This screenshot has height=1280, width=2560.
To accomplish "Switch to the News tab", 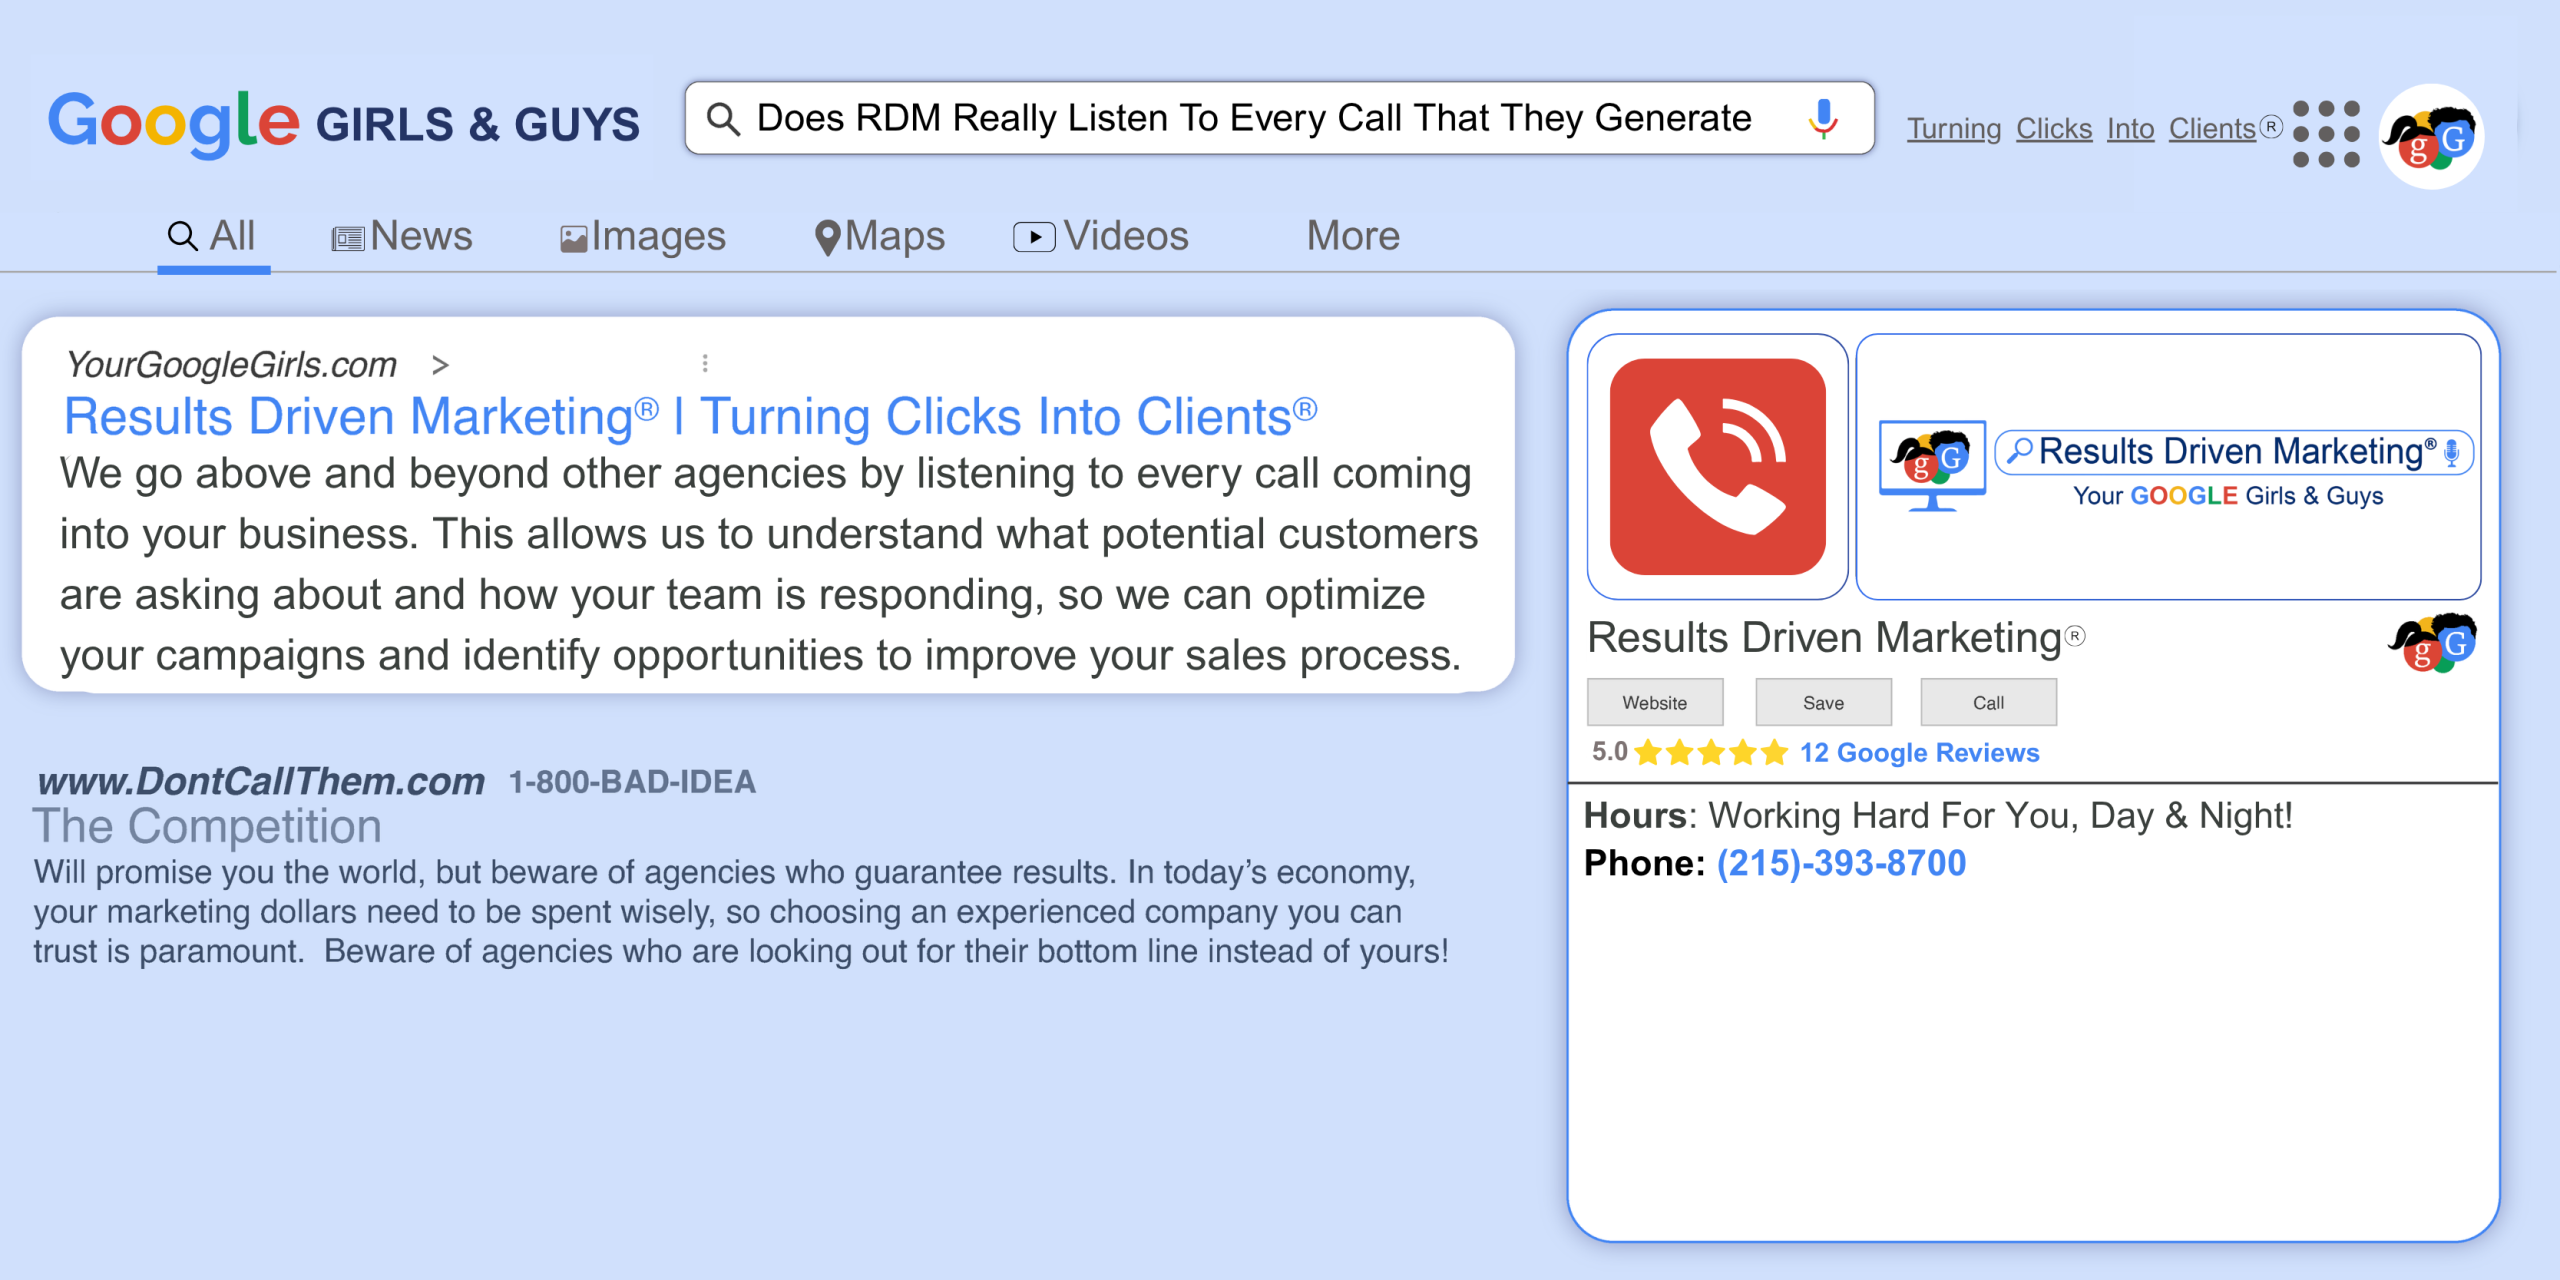I will pos(402,236).
